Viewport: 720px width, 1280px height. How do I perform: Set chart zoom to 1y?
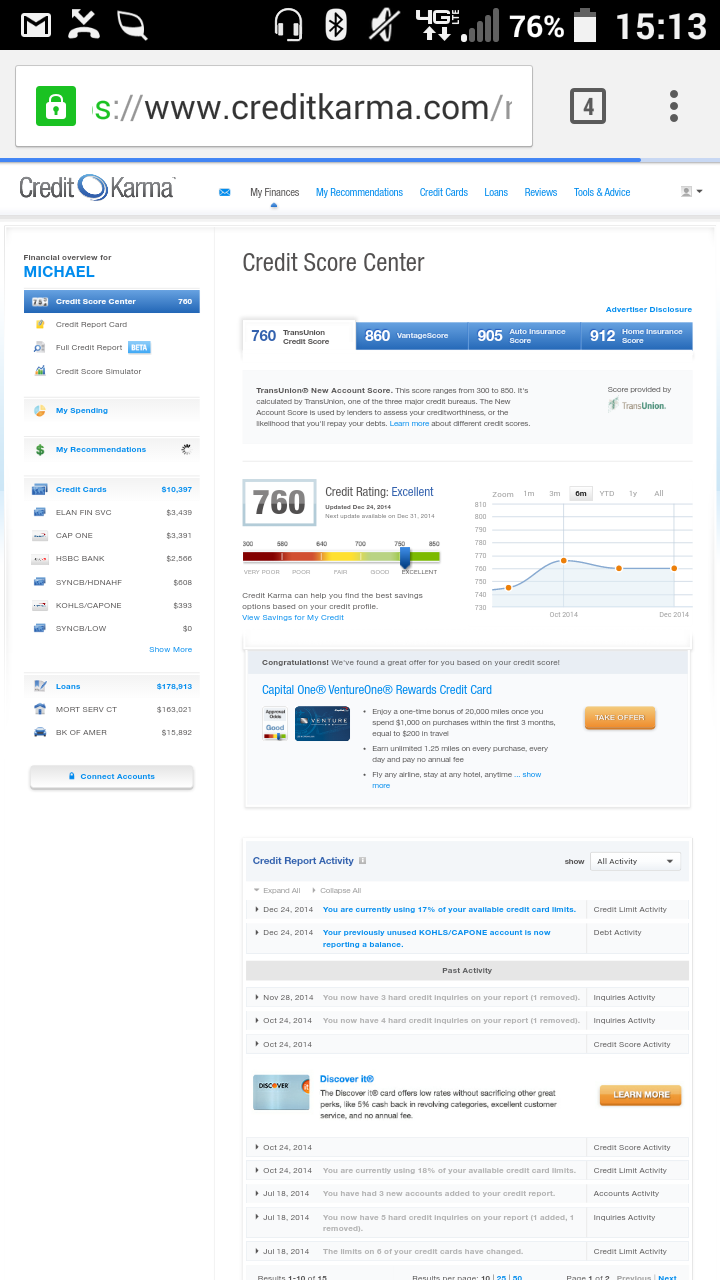point(633,493)
